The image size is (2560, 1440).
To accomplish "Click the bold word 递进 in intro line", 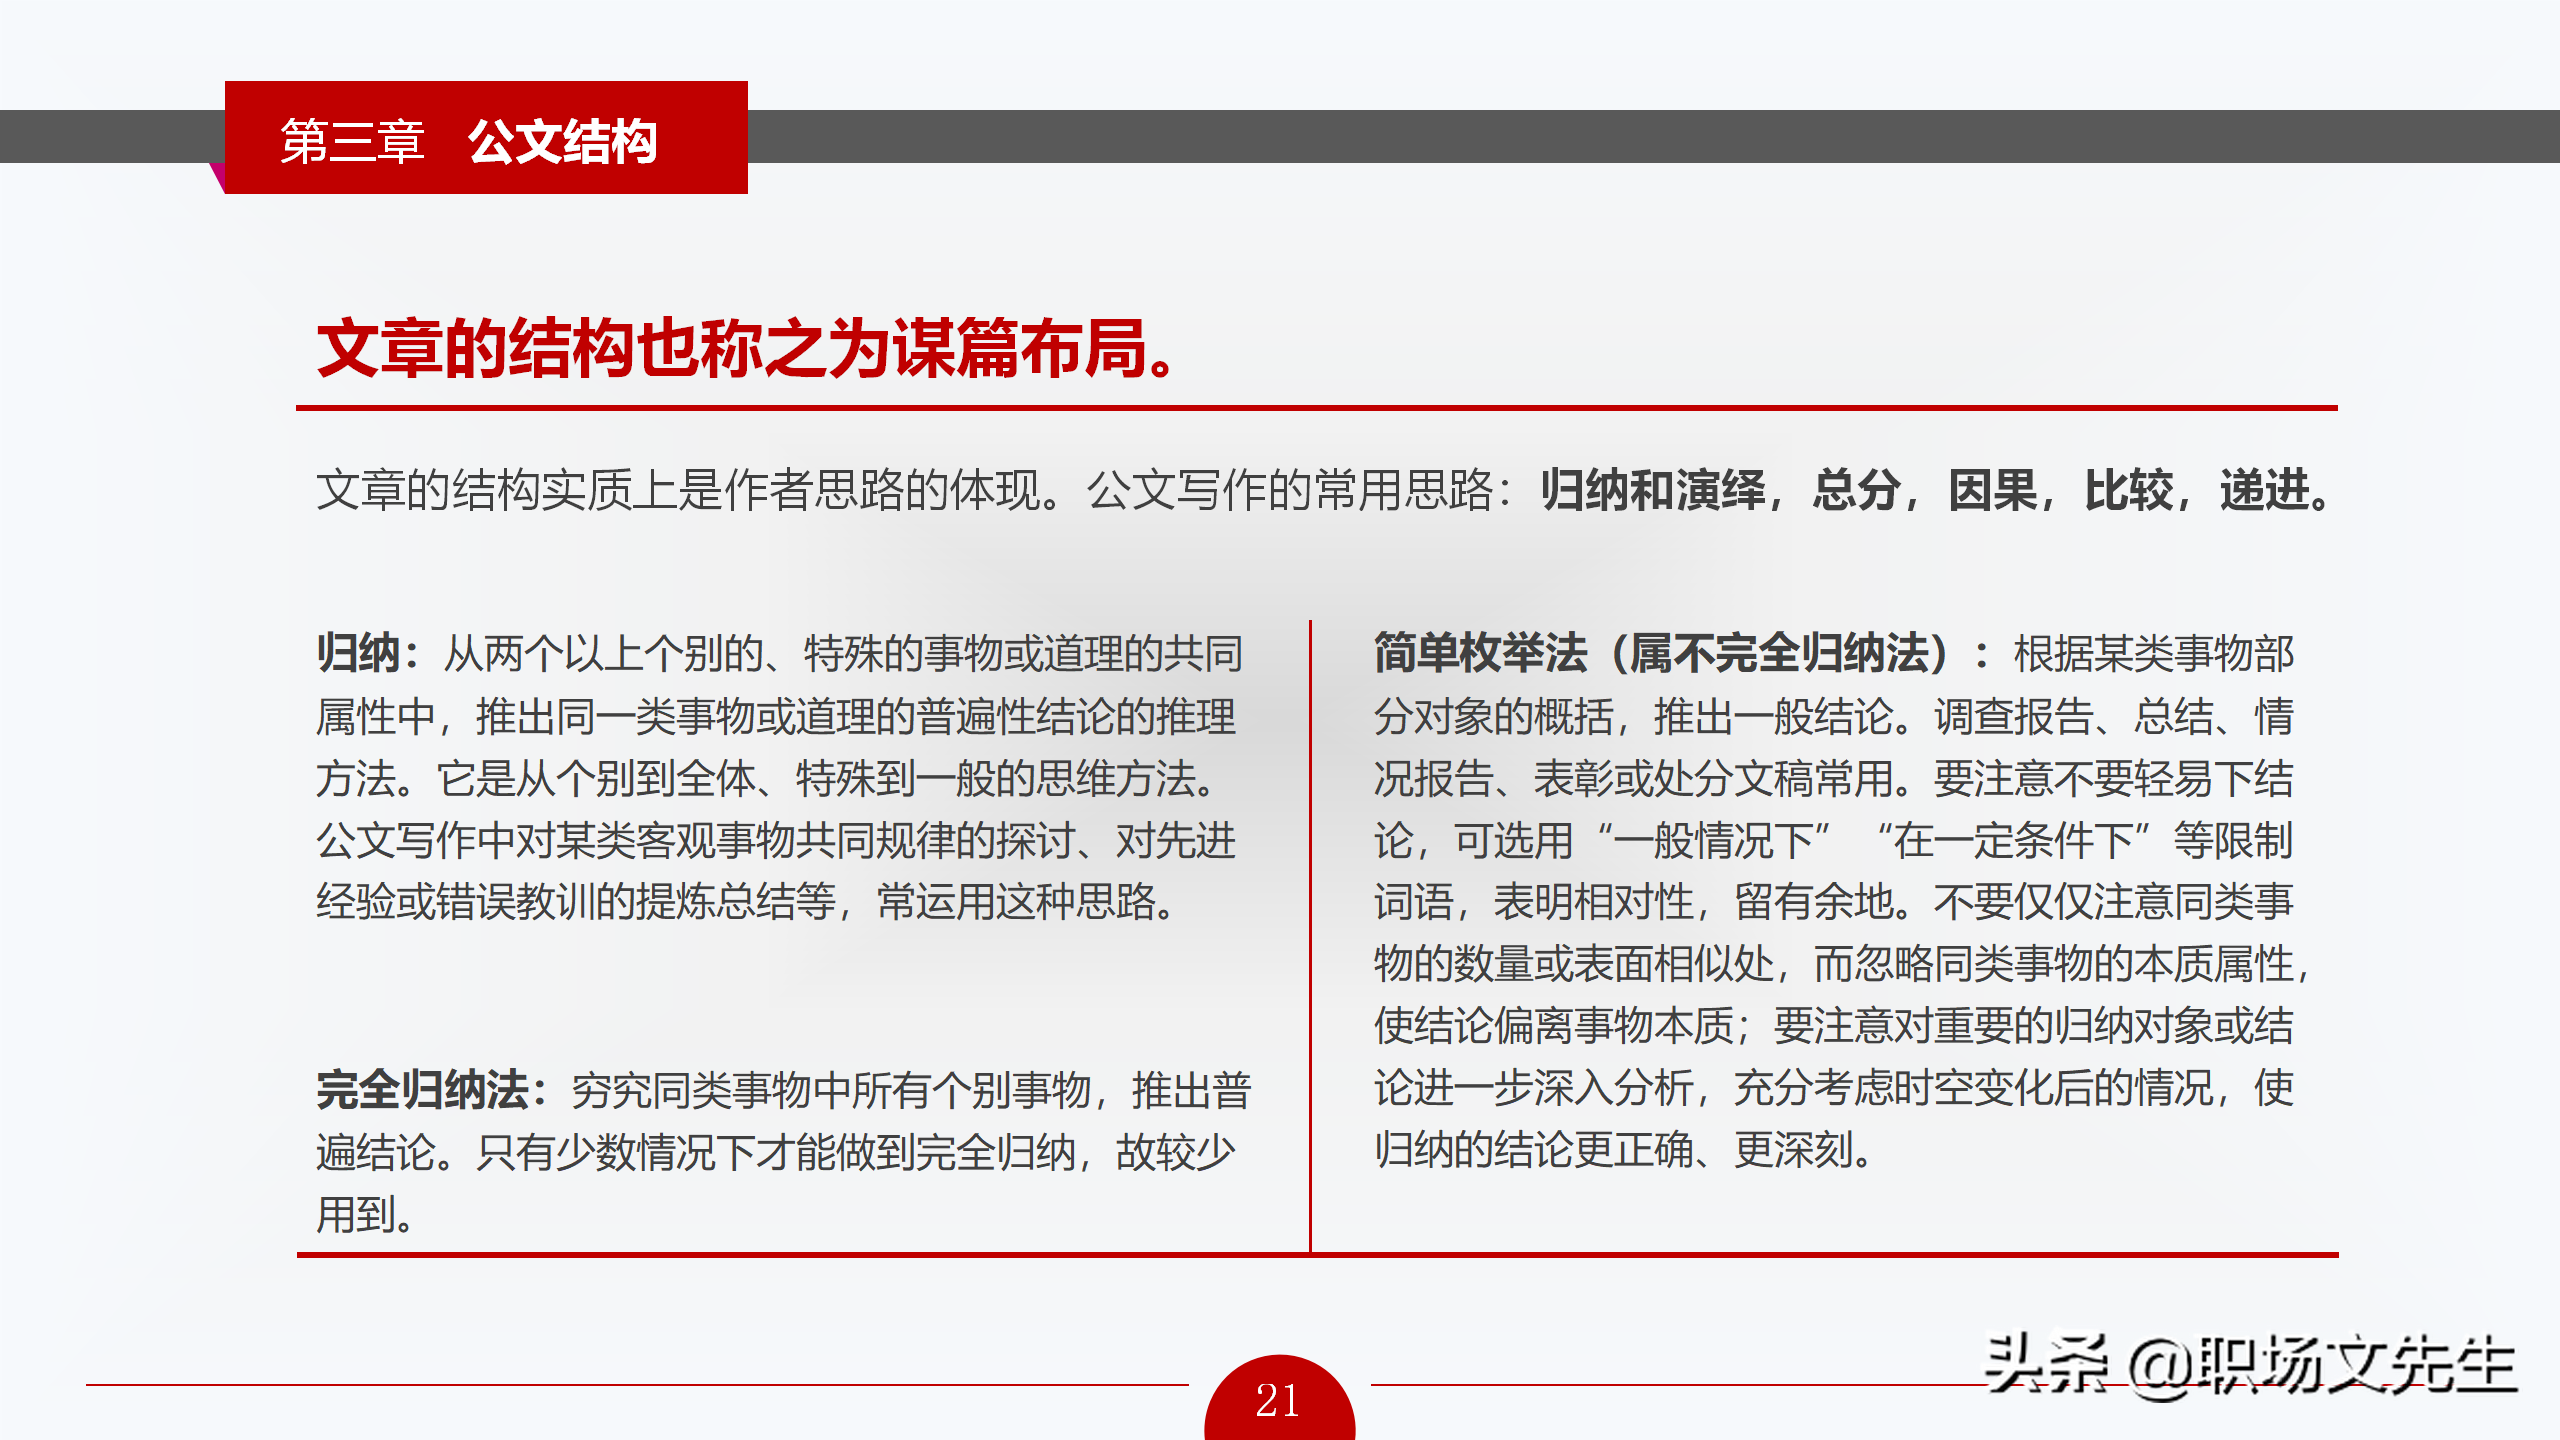I will [2264, 491].
